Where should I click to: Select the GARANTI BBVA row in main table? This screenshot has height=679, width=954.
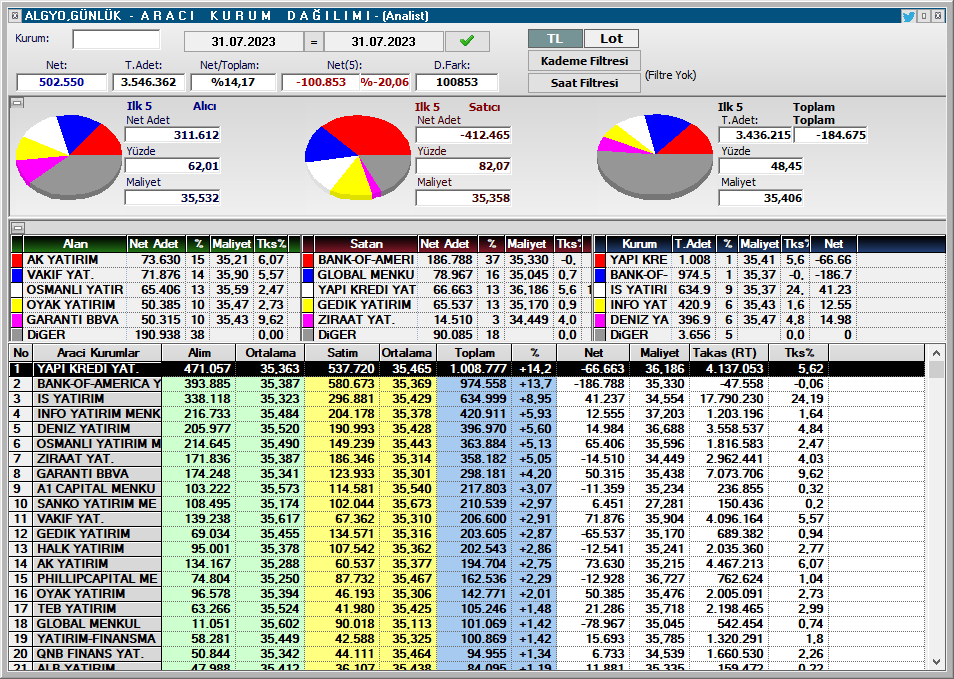tap(467, 473)
